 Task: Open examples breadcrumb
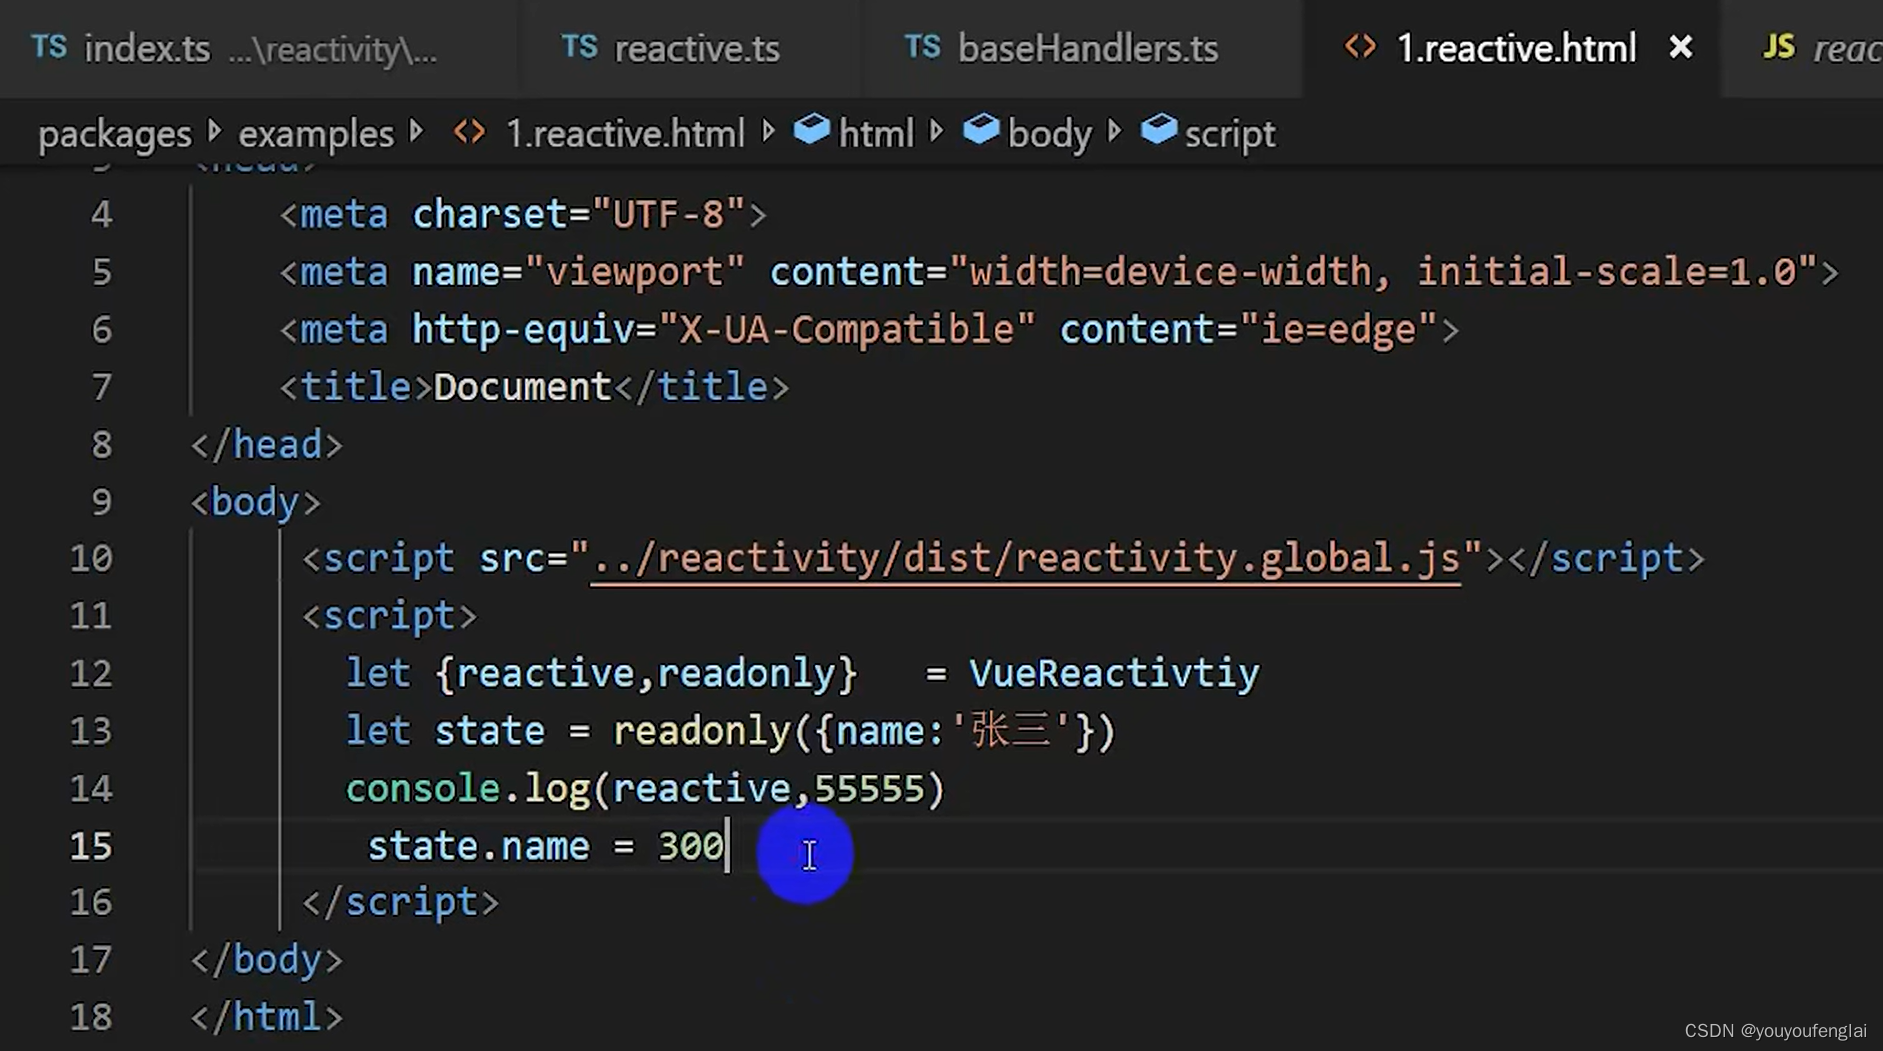tap(316, 134)
